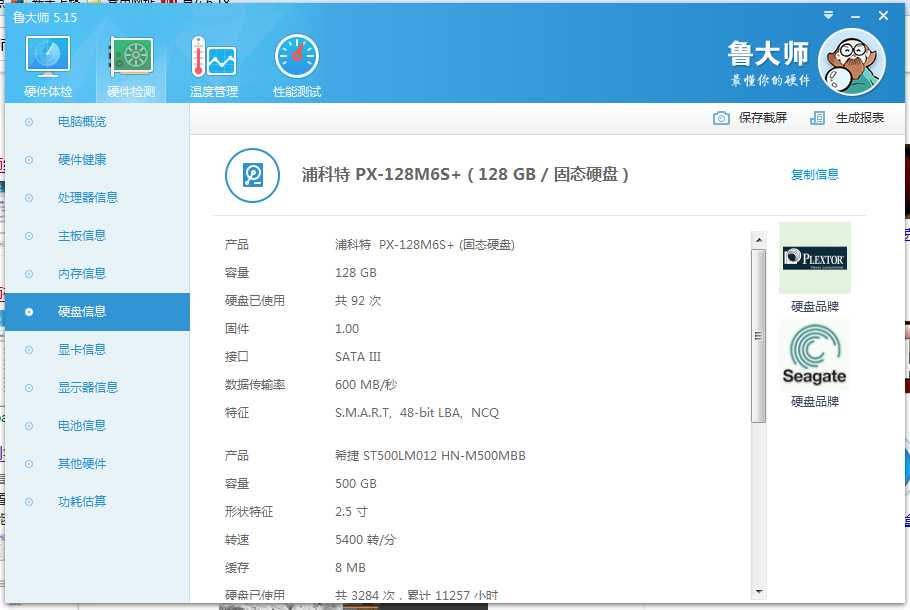This screenshot has height=610, width=910.
Task: Click the scrollbar up arrow
Action: click(x=759, y=240)
